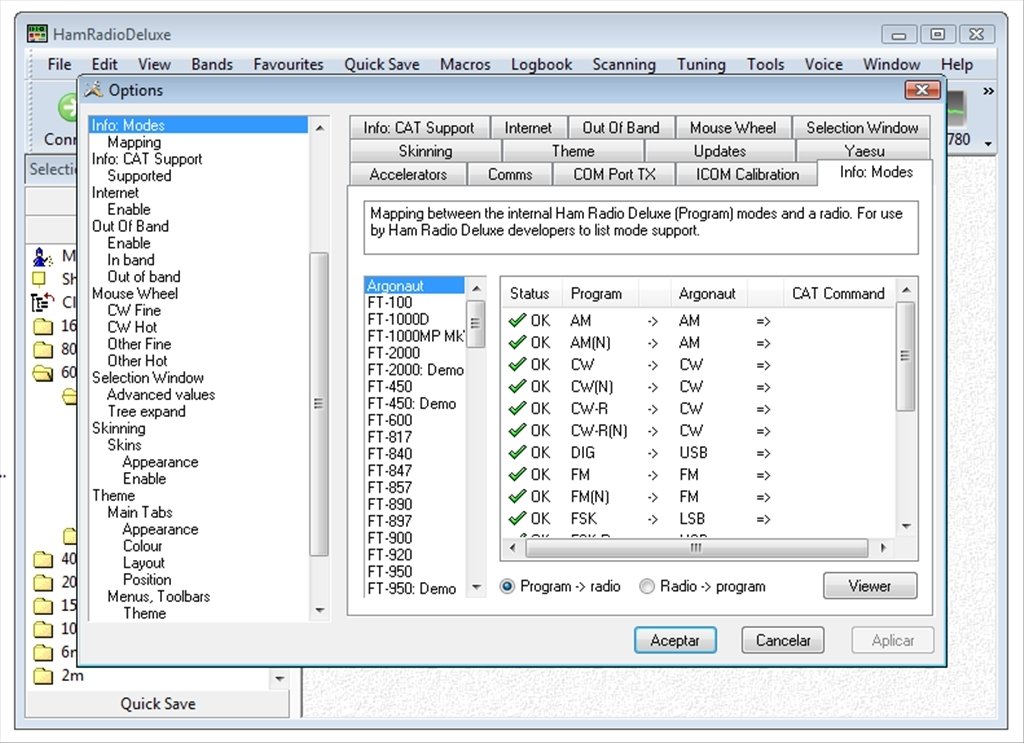Open the Selection Window tab
The width and height of the screenshot is (1024, 743).
coord(862,128)
